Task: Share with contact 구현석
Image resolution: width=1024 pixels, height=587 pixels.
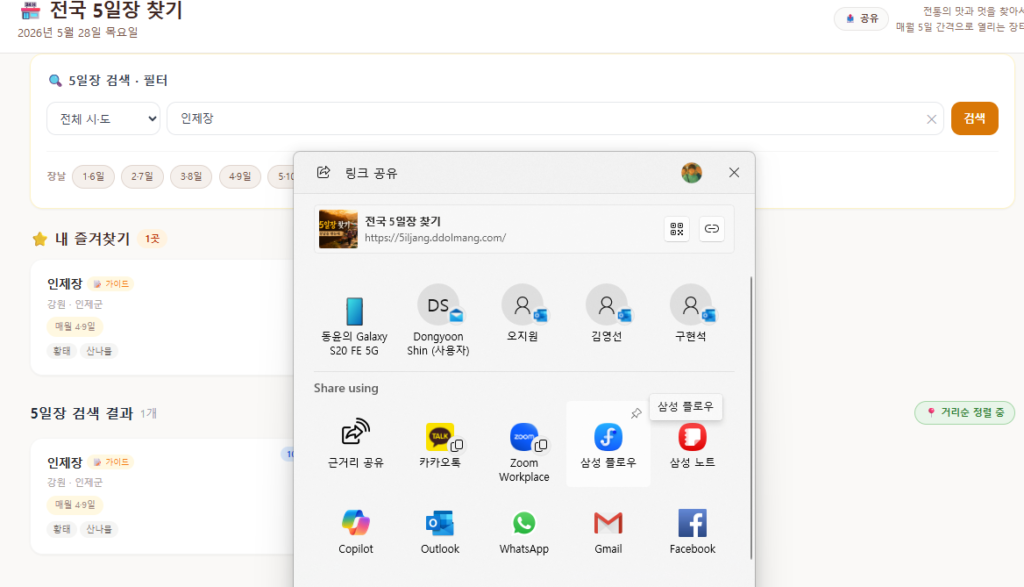Action: click(x=691, y=314)
